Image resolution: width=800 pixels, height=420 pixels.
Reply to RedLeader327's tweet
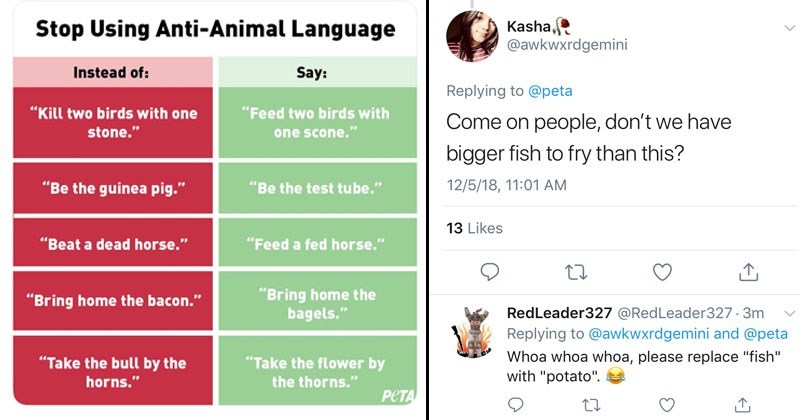[516, 405]
